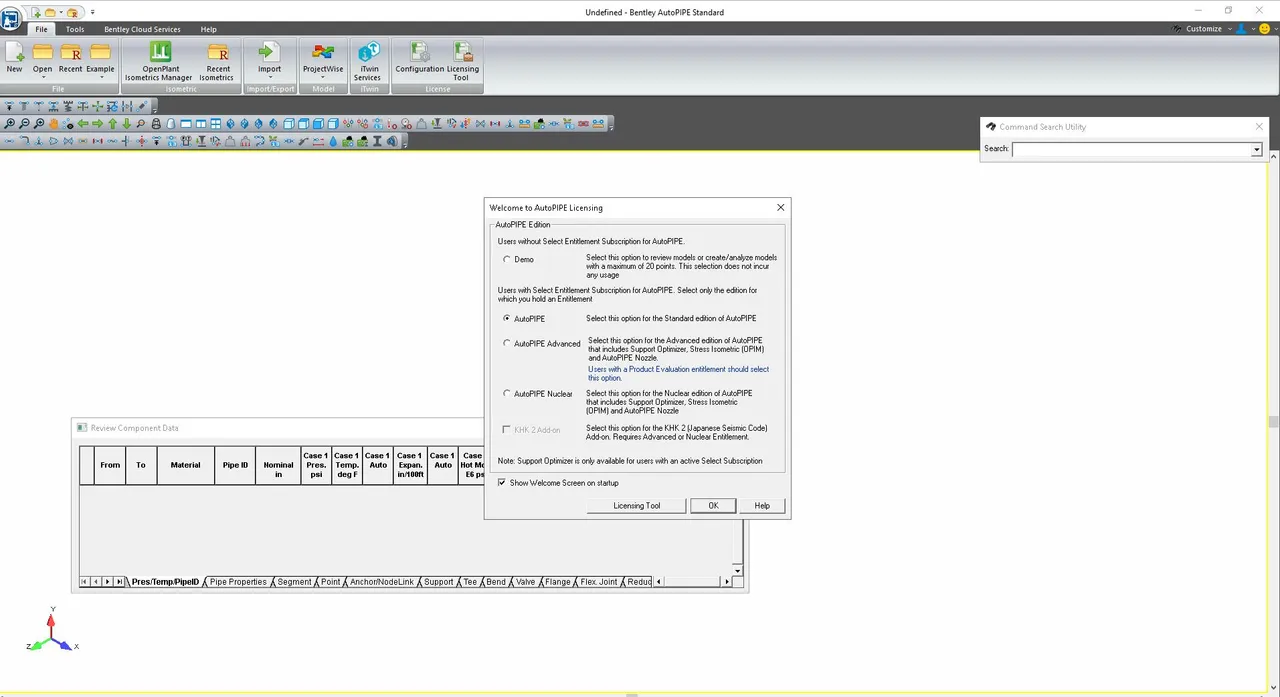
Task: Click the New file icon in ribbon
Action: [x=14, y=58]
